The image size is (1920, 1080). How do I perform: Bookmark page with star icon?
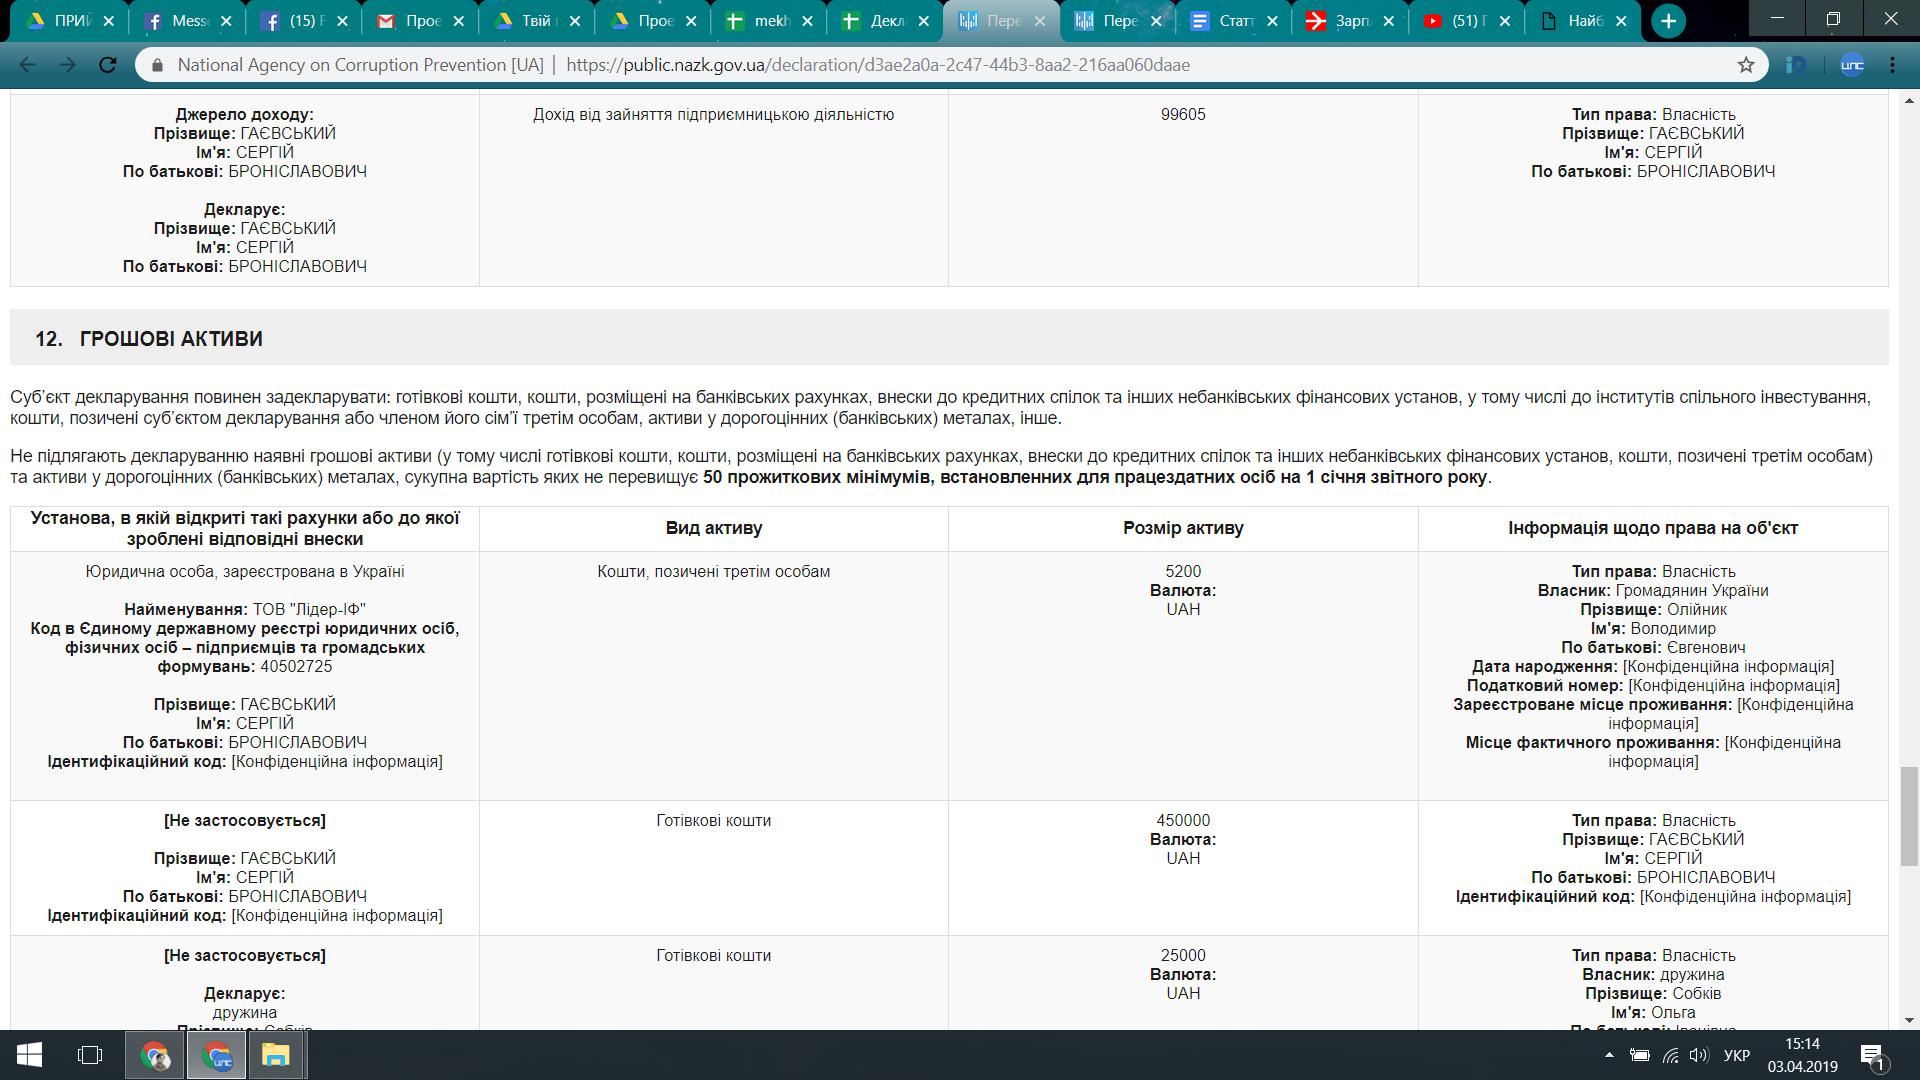coord(1746,65)
